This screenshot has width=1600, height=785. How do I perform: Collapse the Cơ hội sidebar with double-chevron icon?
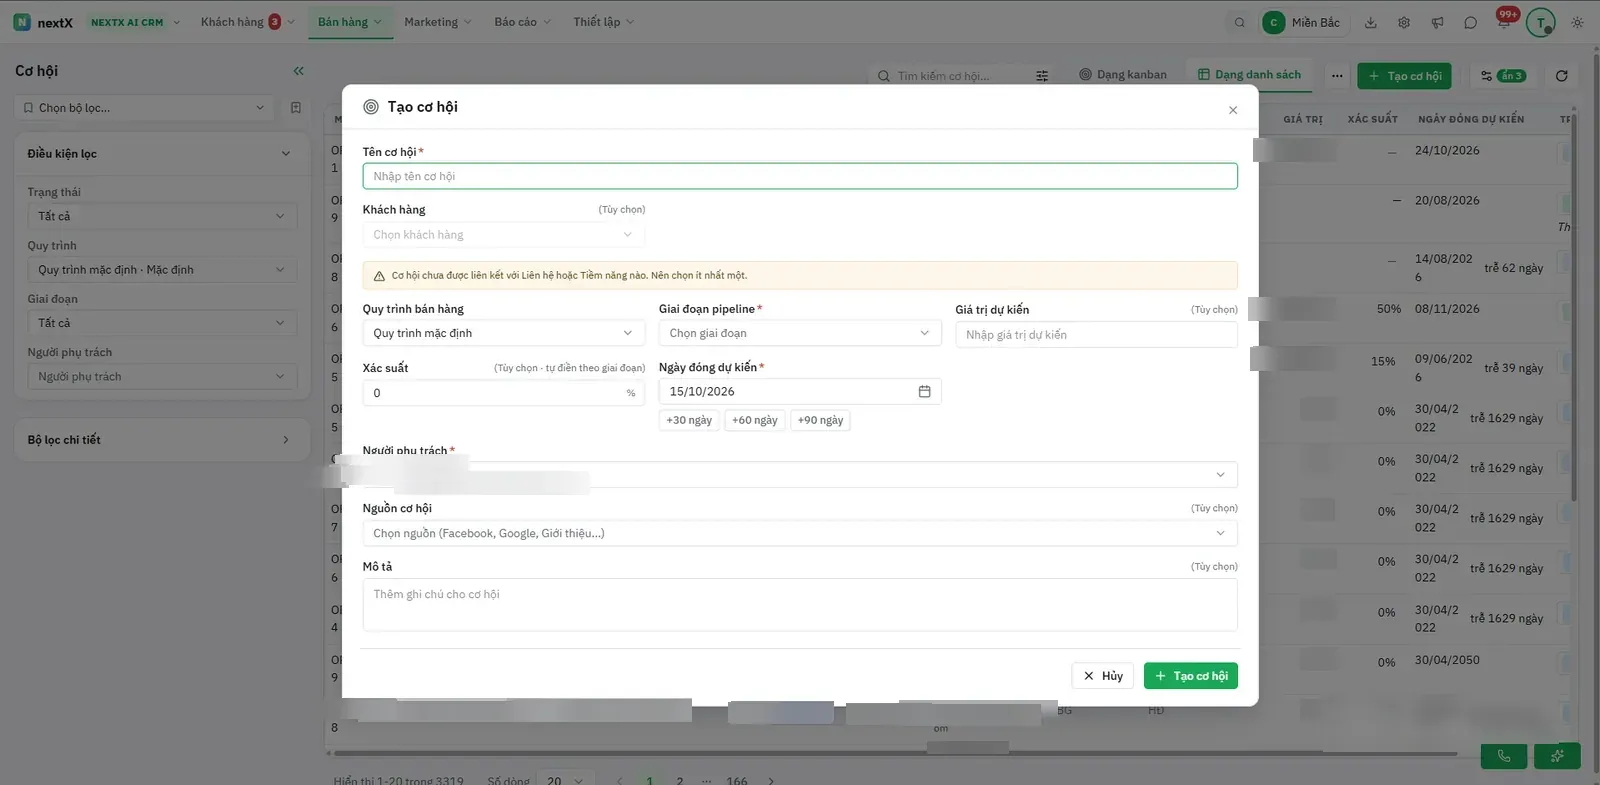coord(298,71)
